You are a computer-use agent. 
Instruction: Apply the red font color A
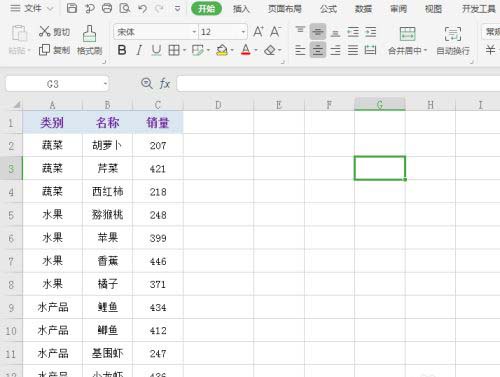click(246, 50)
